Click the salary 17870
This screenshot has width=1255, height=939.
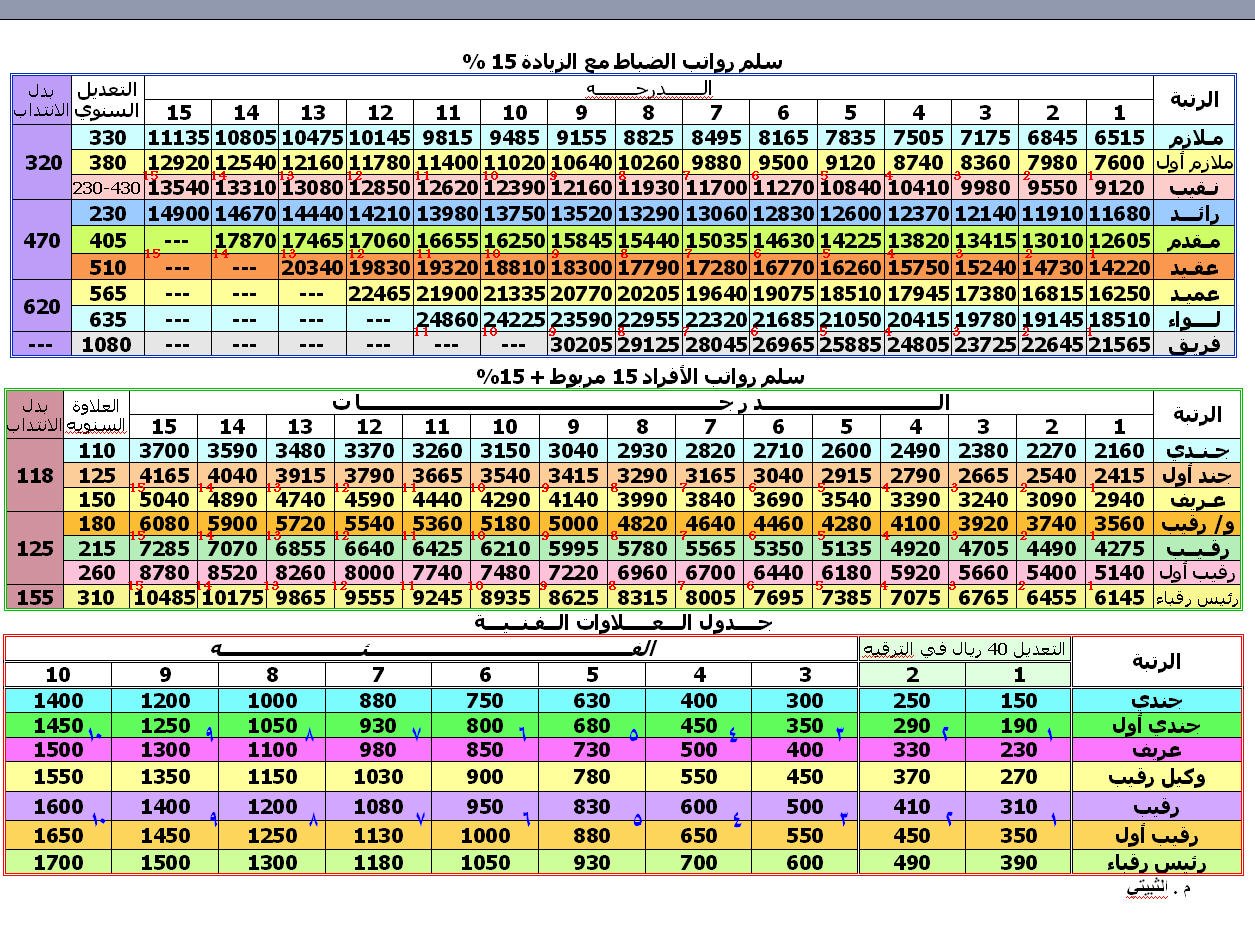click(x=246, y=241)
